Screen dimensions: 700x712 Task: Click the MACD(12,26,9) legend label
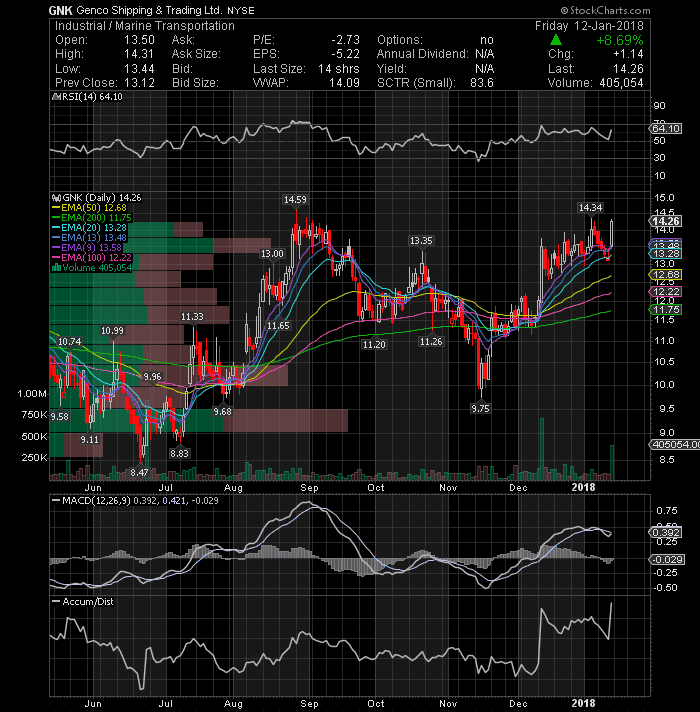96,500
